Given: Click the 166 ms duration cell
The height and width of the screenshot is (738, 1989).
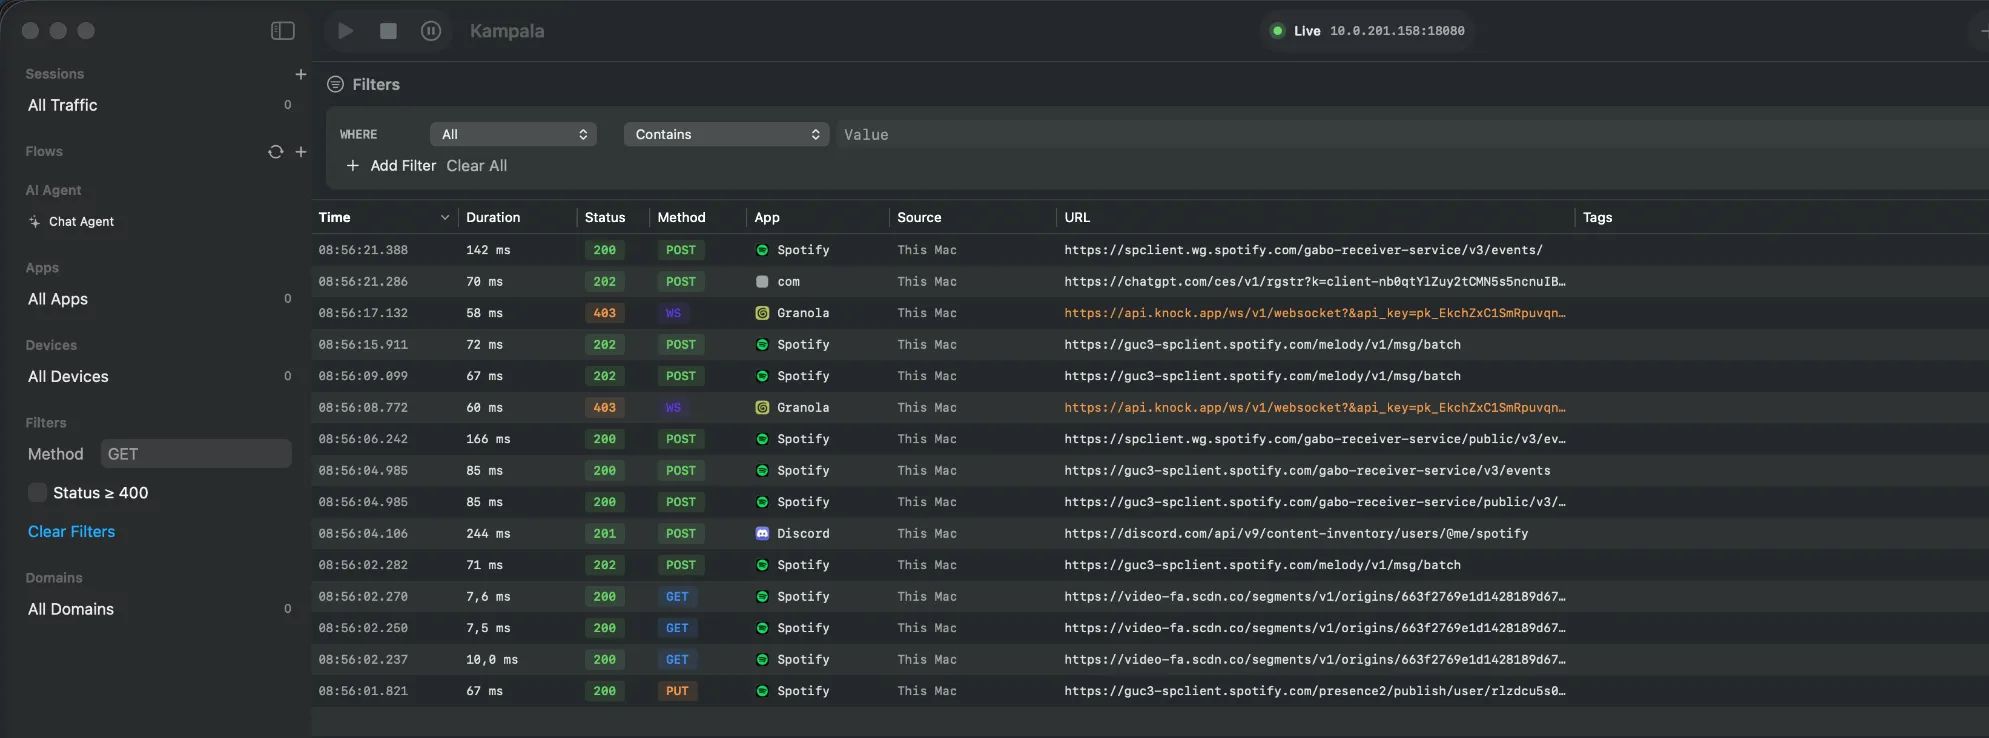Looking at the screenshot, I should pyautogui.click(x=488, y=439).
